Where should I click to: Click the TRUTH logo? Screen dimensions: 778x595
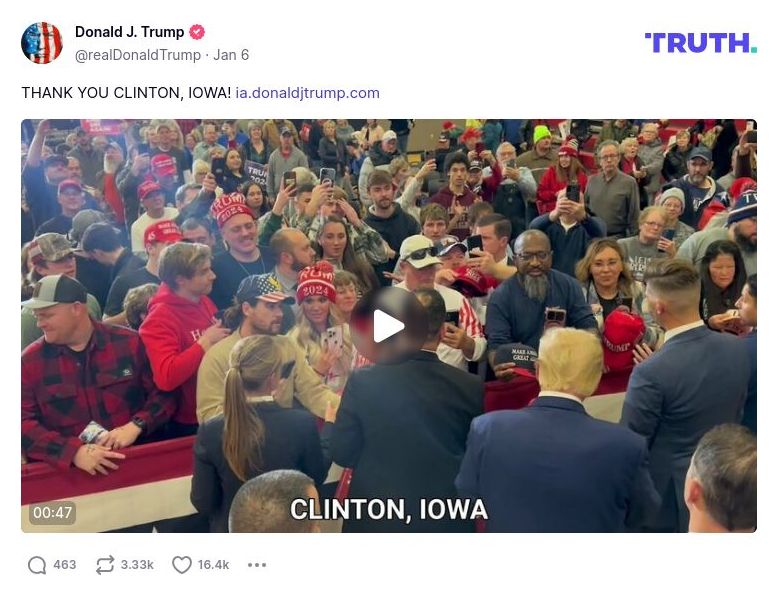[700, 43]
